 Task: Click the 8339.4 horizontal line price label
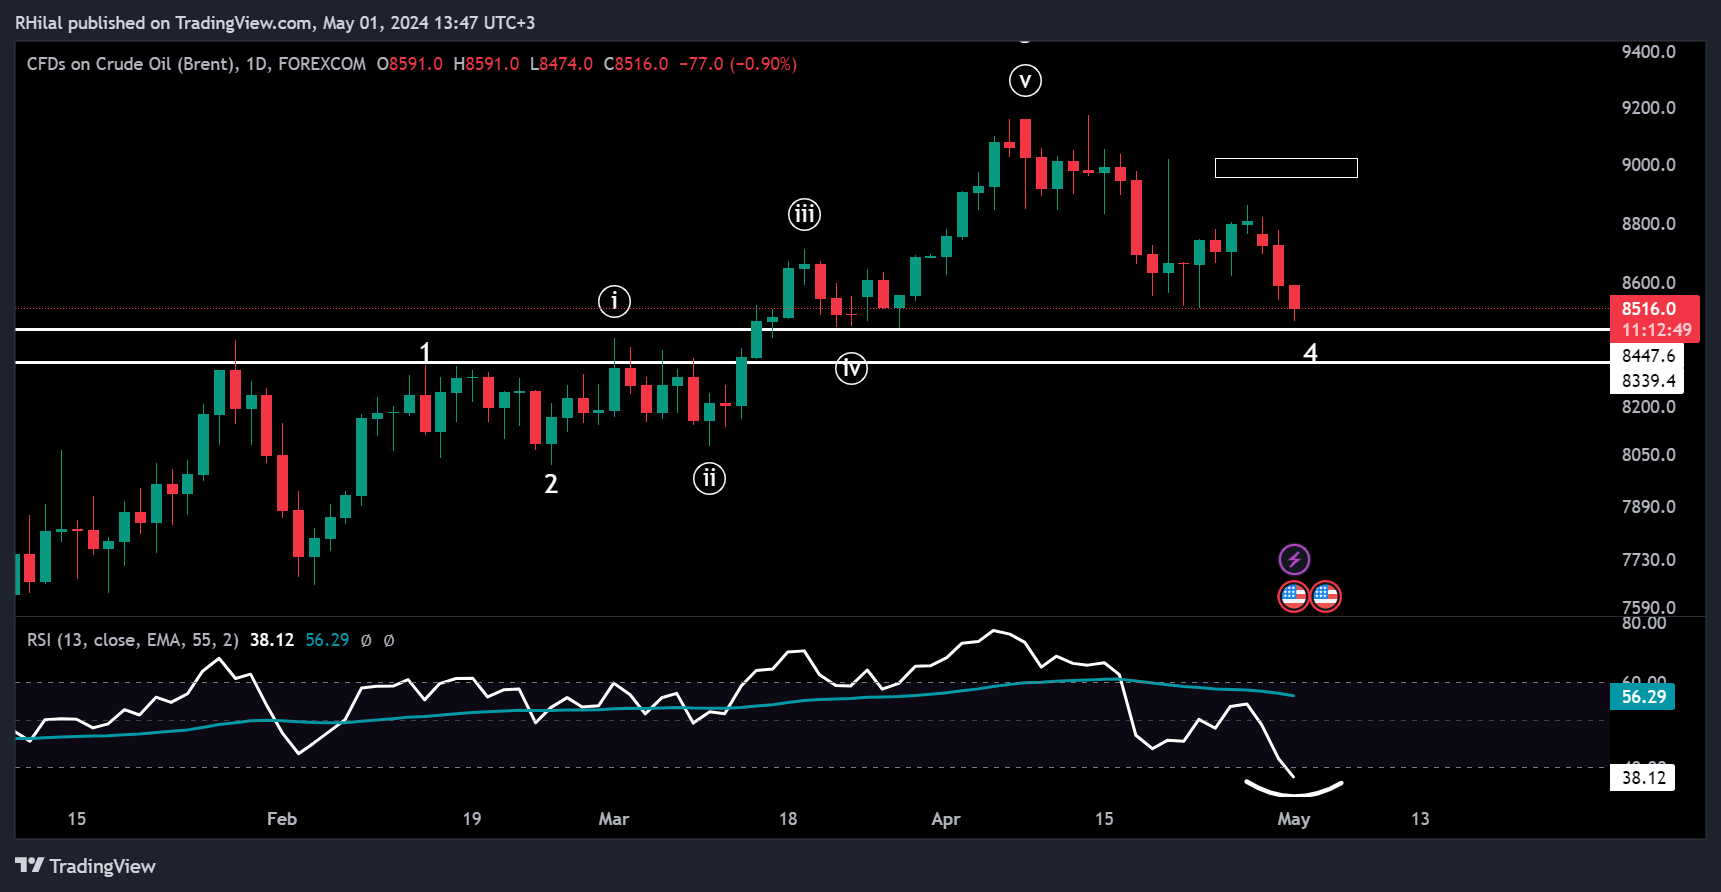tap(1647, 381)
